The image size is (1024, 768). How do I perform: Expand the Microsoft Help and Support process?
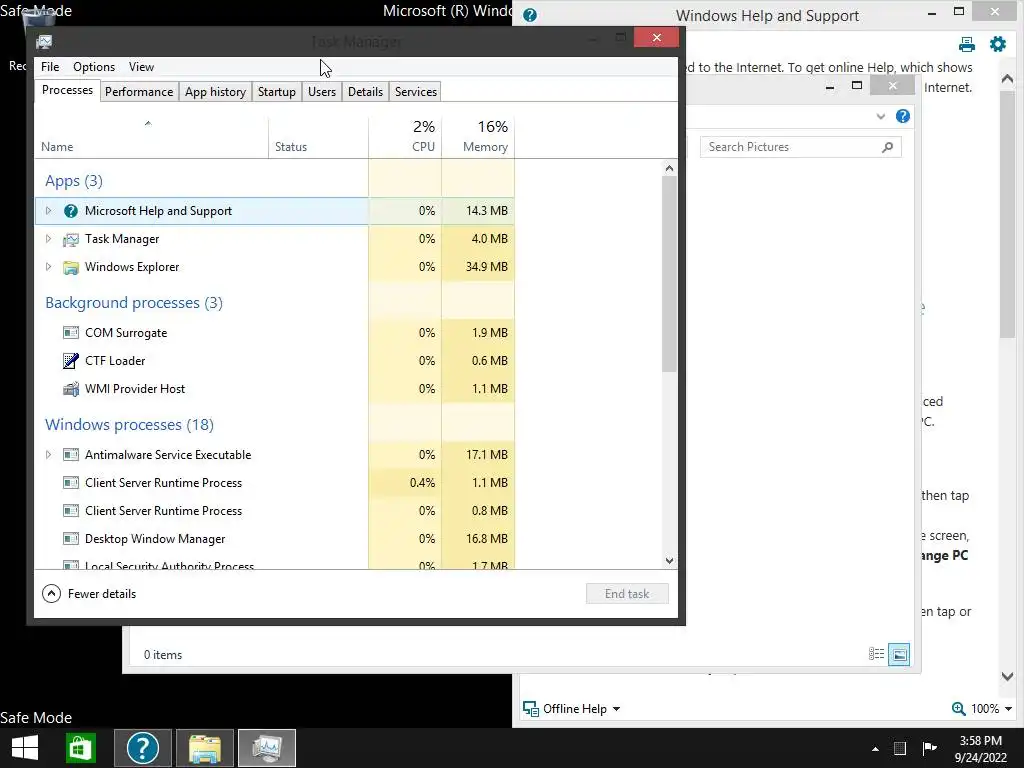48,211
